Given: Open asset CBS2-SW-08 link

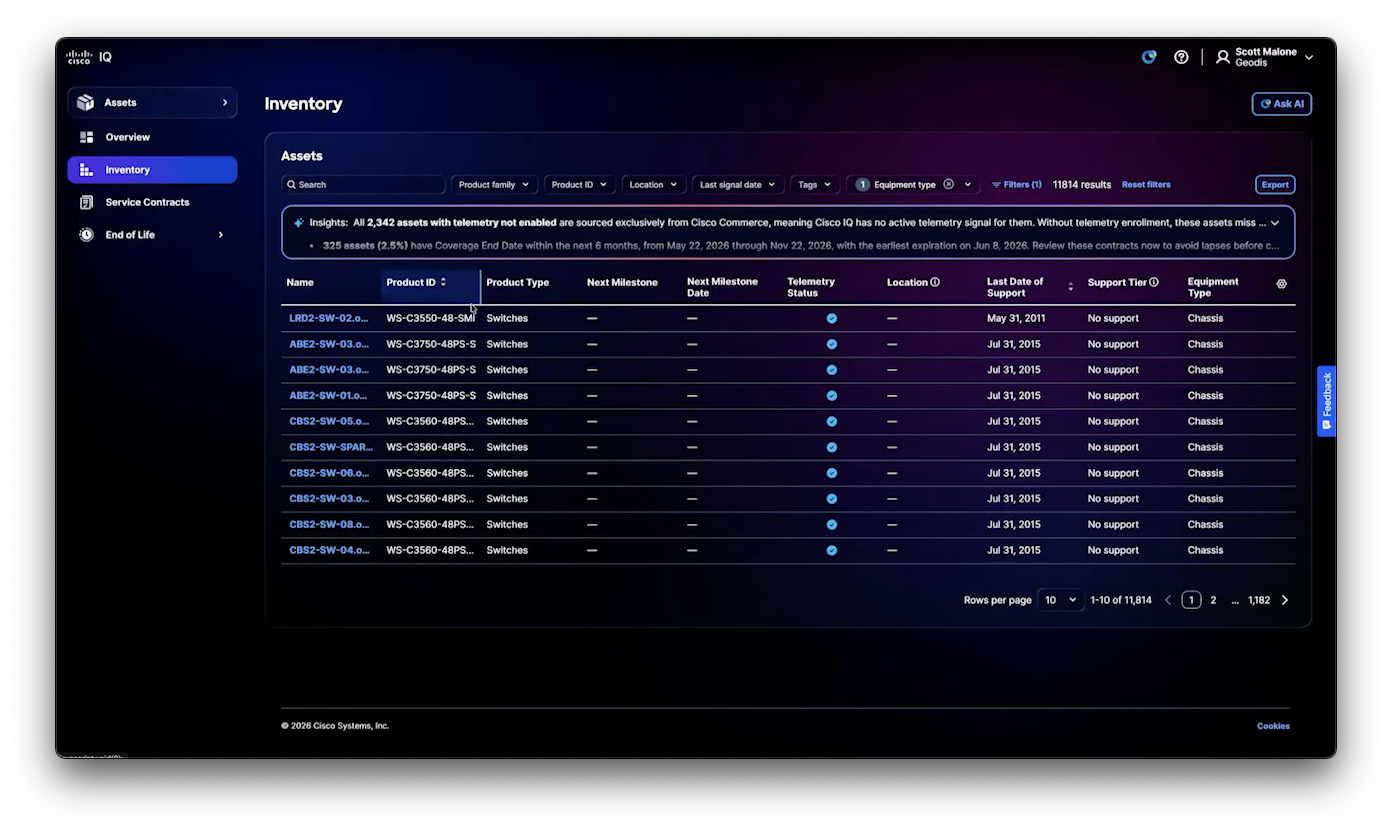Looking at the screenshot, I should 329,525.
